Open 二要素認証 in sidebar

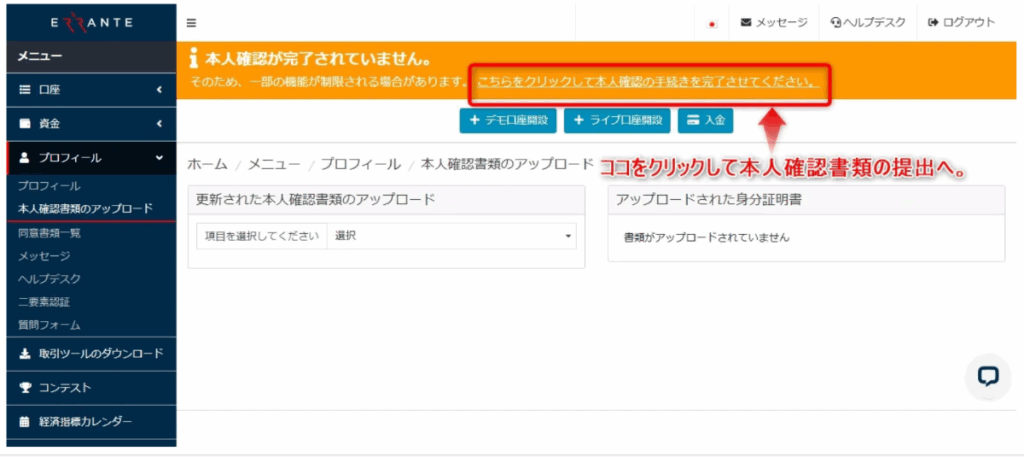pyautogui.click(x=44, y=302)
